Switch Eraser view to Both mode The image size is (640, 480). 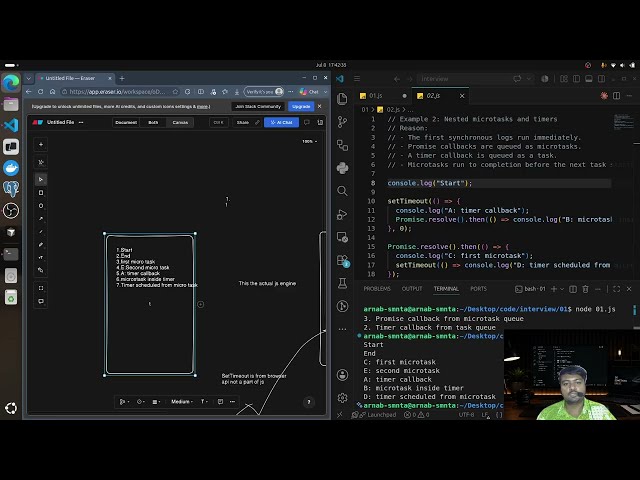point(153,122)
